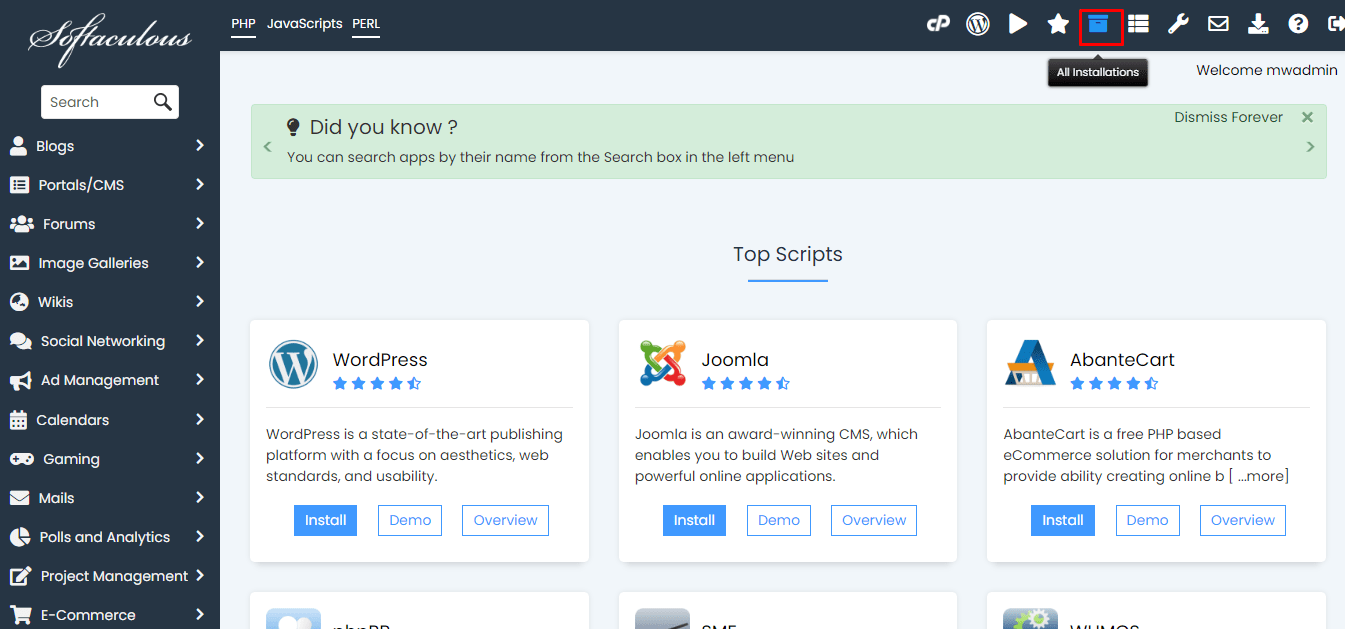Click the WordPress card title
1345x629 pixels.
(380, 360)
